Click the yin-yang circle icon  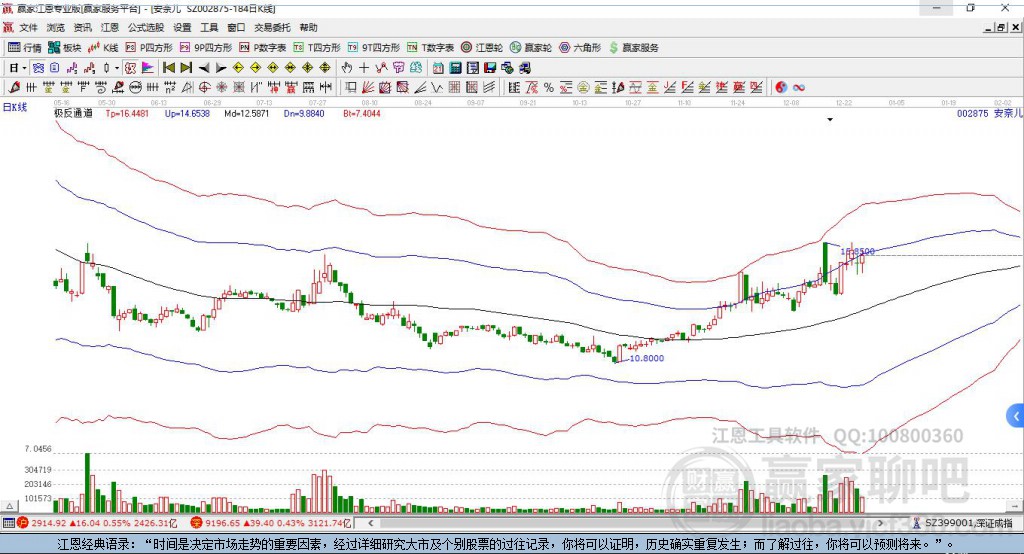(x=781, y=88)
